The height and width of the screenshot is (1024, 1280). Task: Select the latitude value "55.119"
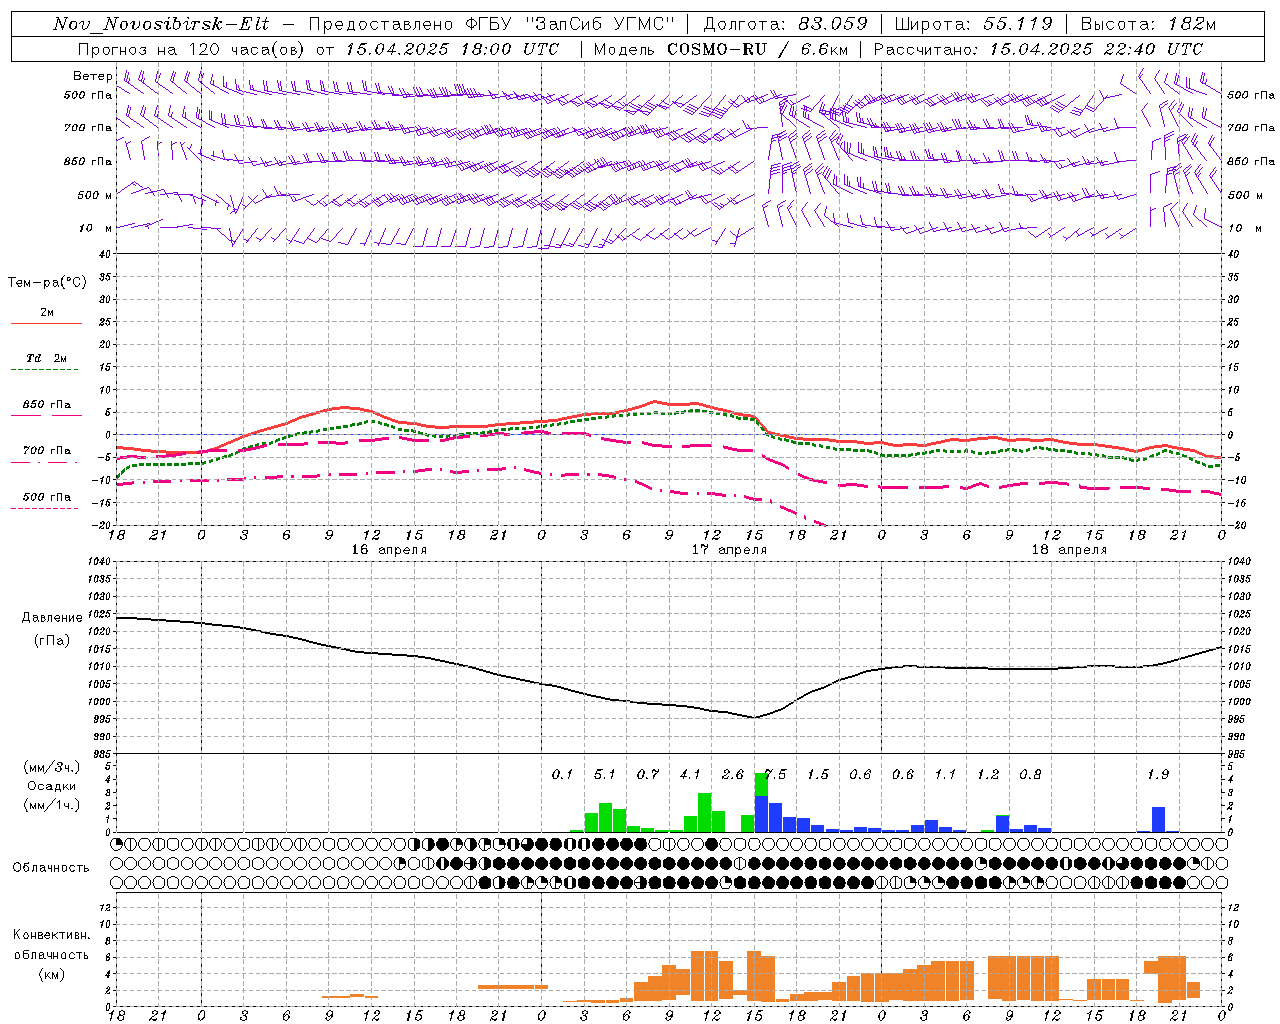tap(1018, 24)
